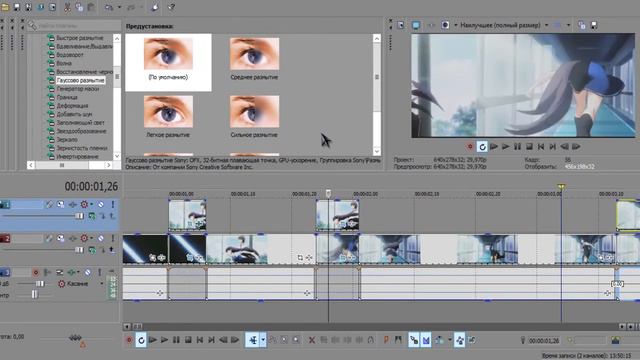Viewport: 640px width, 360px height.
Task: Open automation settings dropdown on track 2
Action: point(91,238)
